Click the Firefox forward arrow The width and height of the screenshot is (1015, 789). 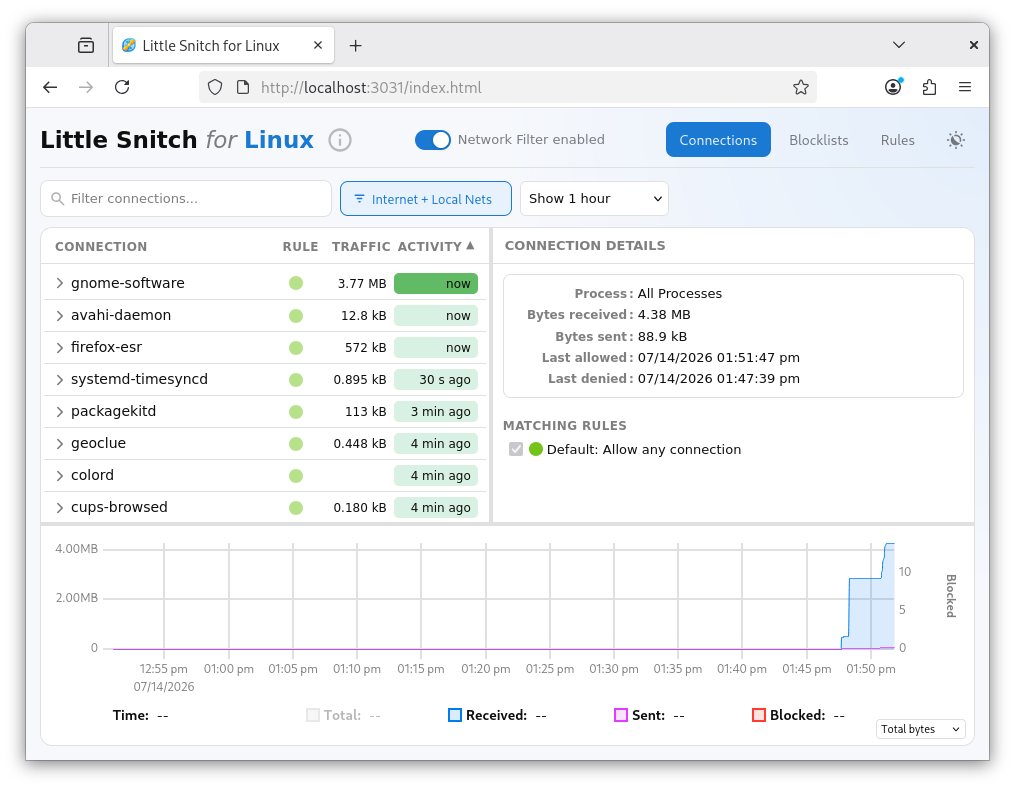click(86, 87)
